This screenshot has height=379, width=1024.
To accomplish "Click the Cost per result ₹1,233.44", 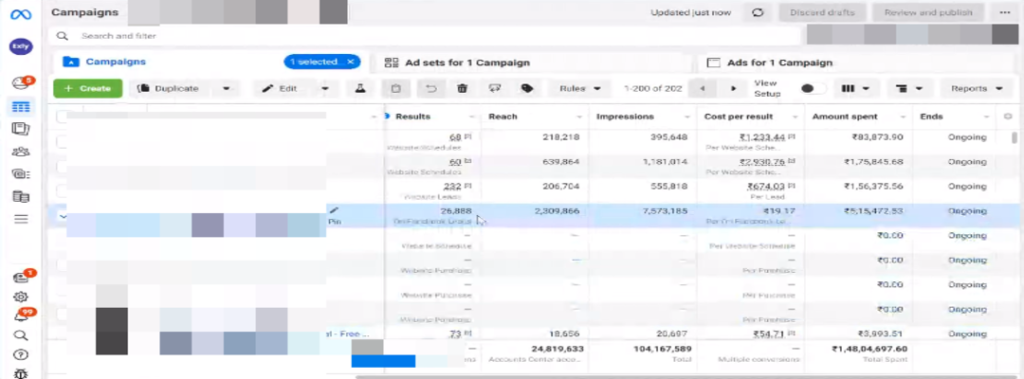I will pyautogui.click(x=761, y=137).
